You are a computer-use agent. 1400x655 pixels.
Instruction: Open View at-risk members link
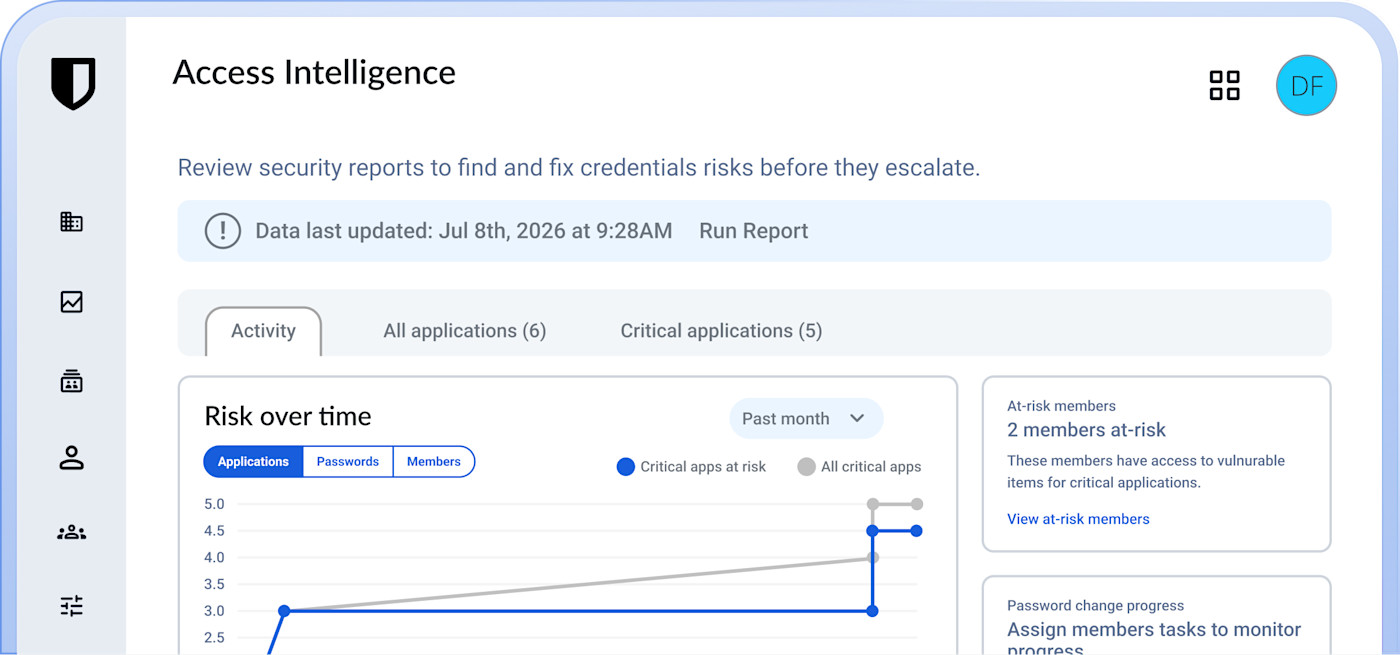(1078, 519)
